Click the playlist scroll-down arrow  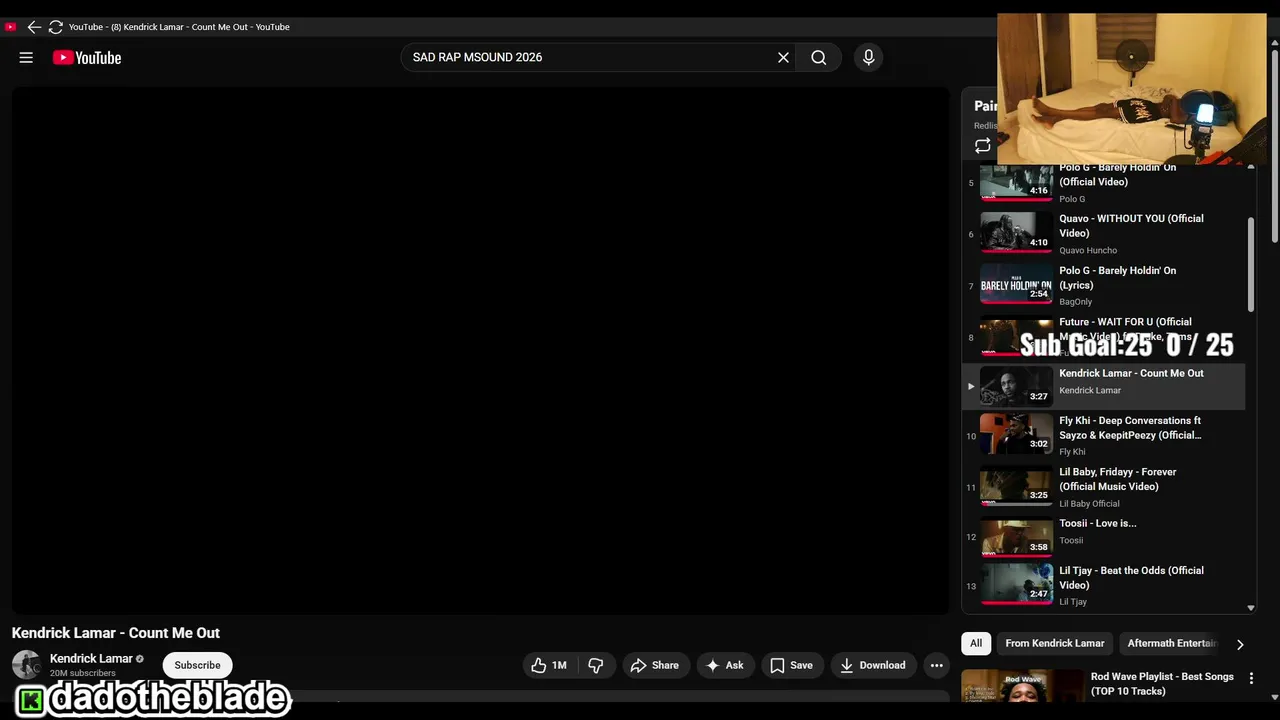click(x=1251, y=608)
